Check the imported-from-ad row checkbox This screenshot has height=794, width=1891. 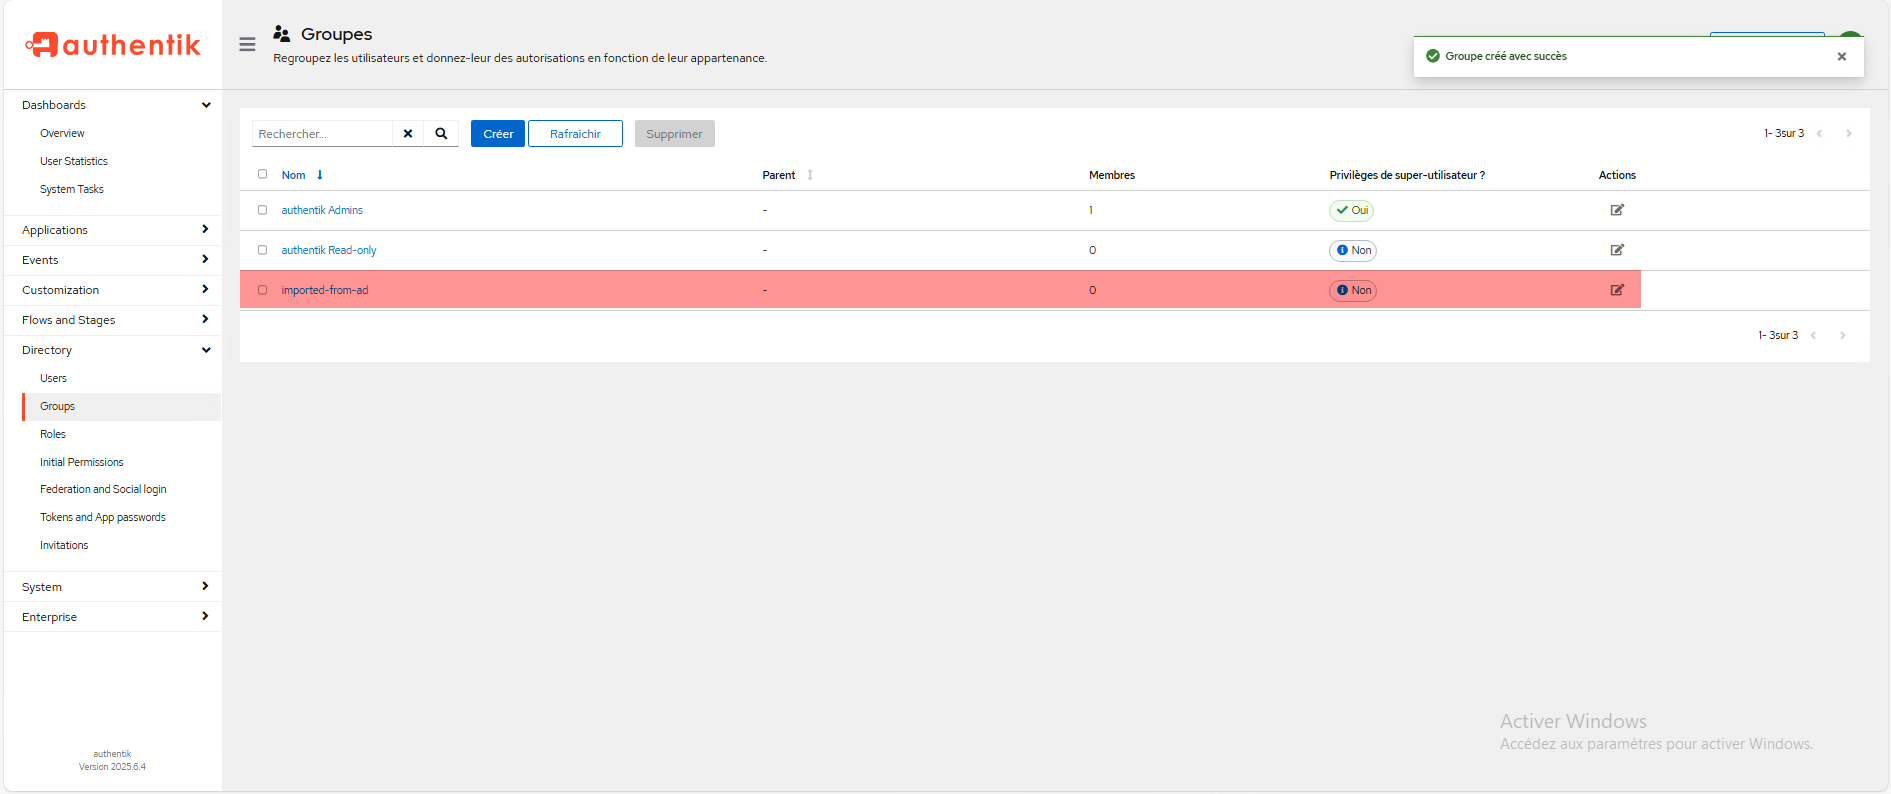pos(263,290)
